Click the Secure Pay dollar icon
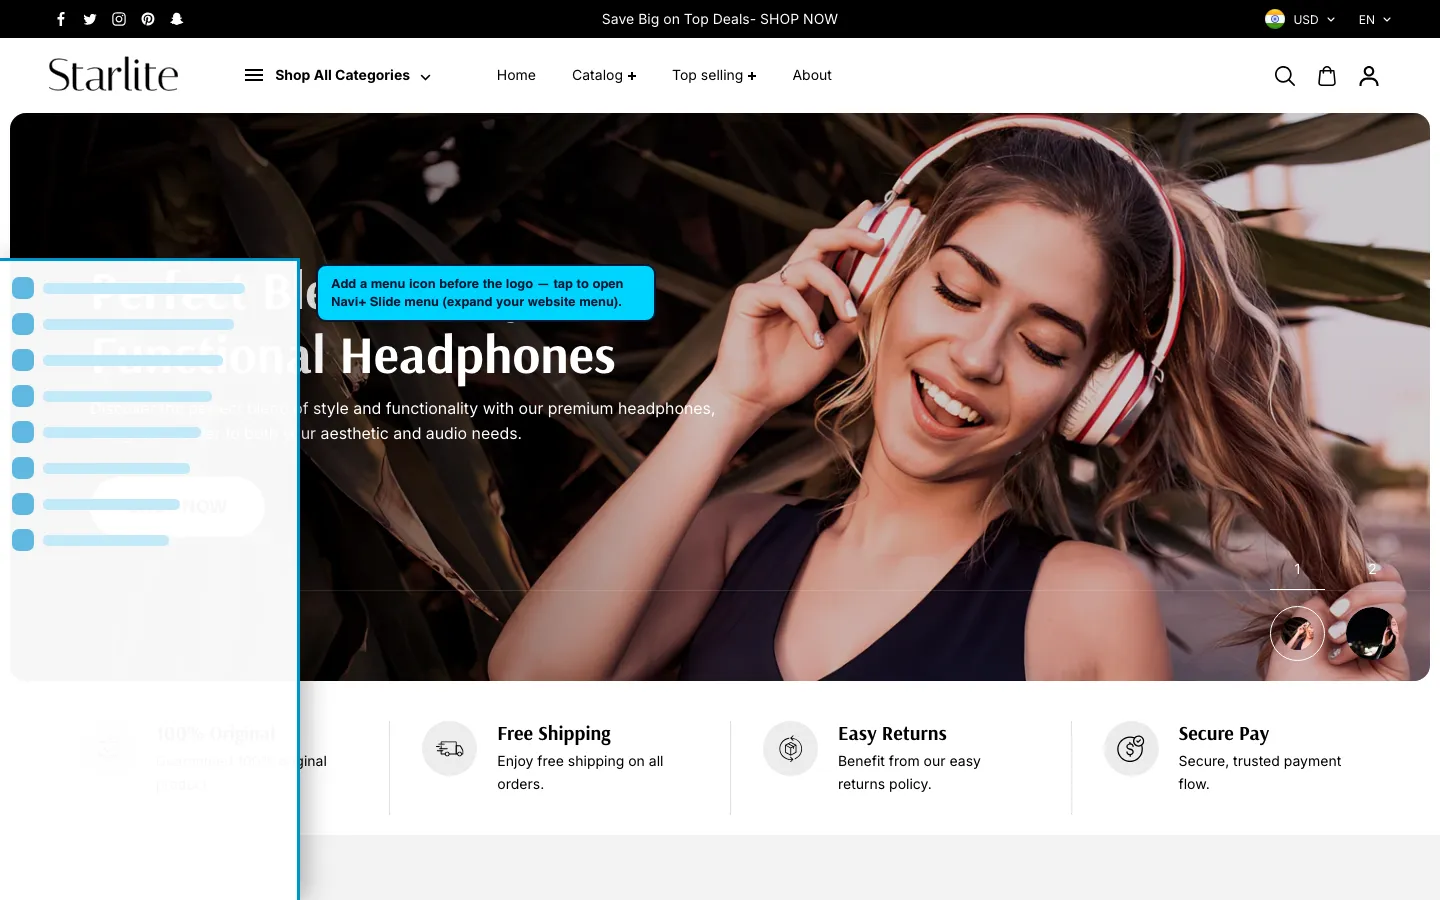The width and height of the screenshot is (1440, 900). pos(1131,748)
